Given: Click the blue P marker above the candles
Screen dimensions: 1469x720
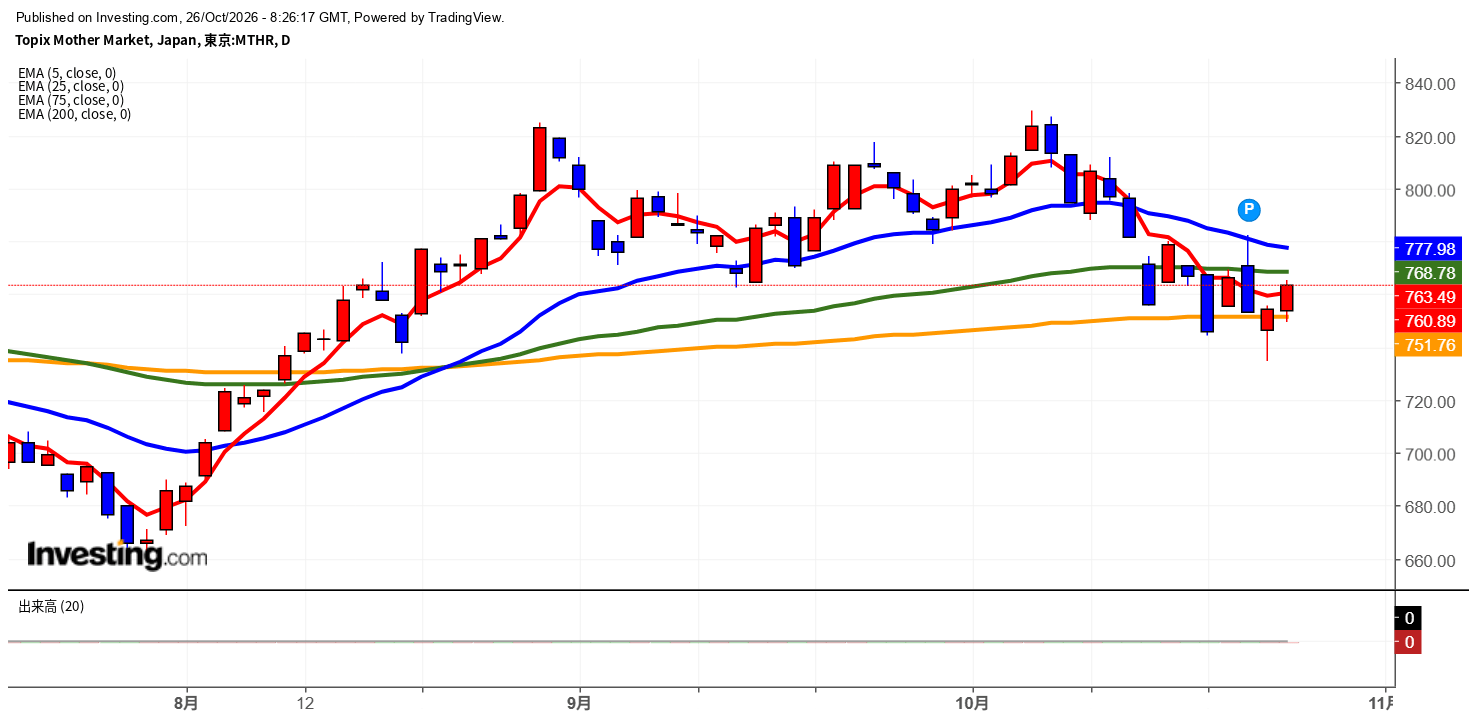Looking at the screenshot, I should click(x=1249, y=210).
